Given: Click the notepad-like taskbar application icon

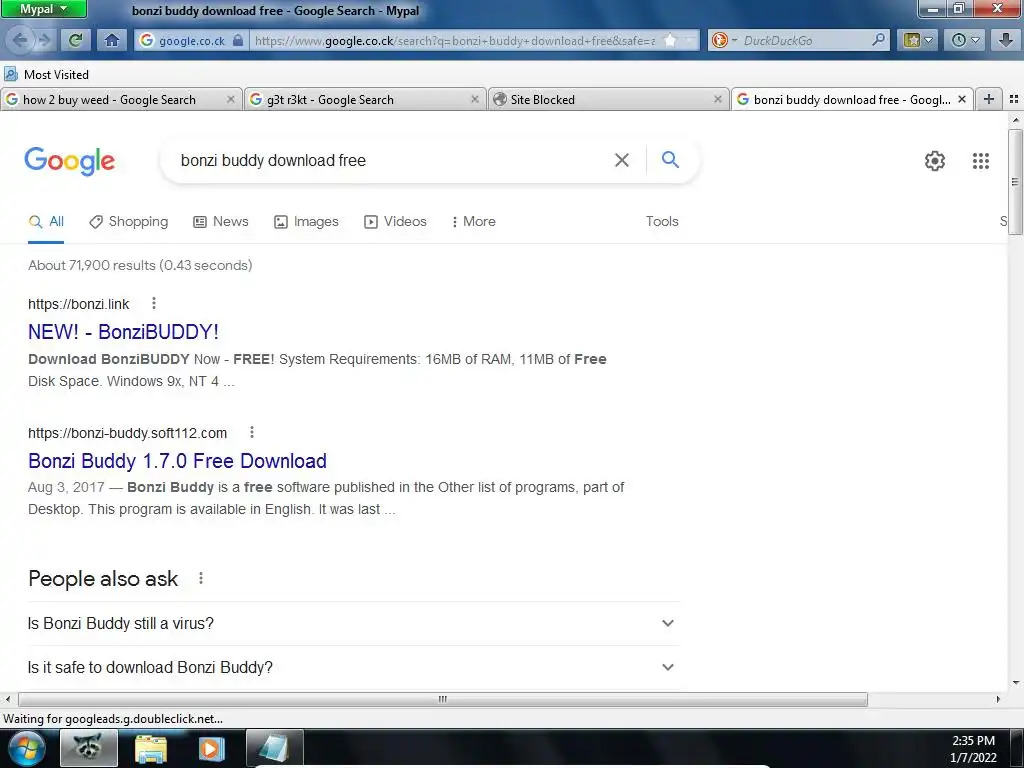Looking at the screenshot, I should tap(274, 748).
